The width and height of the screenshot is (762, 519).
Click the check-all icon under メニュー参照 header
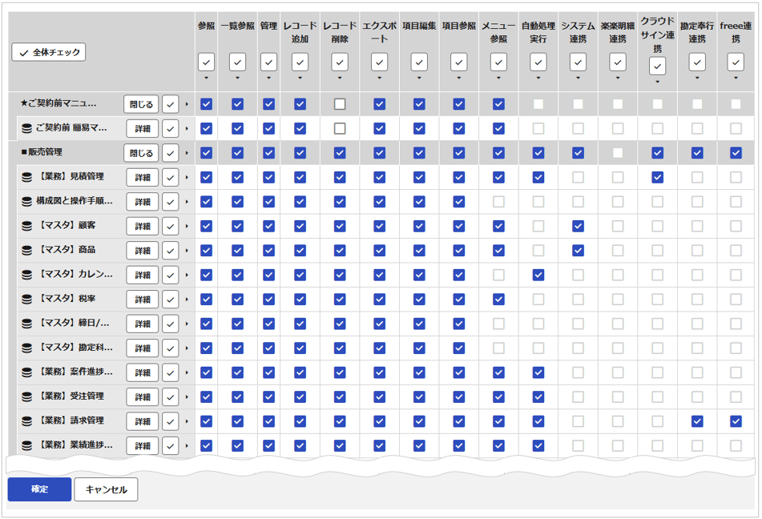[x=499, y=62]
